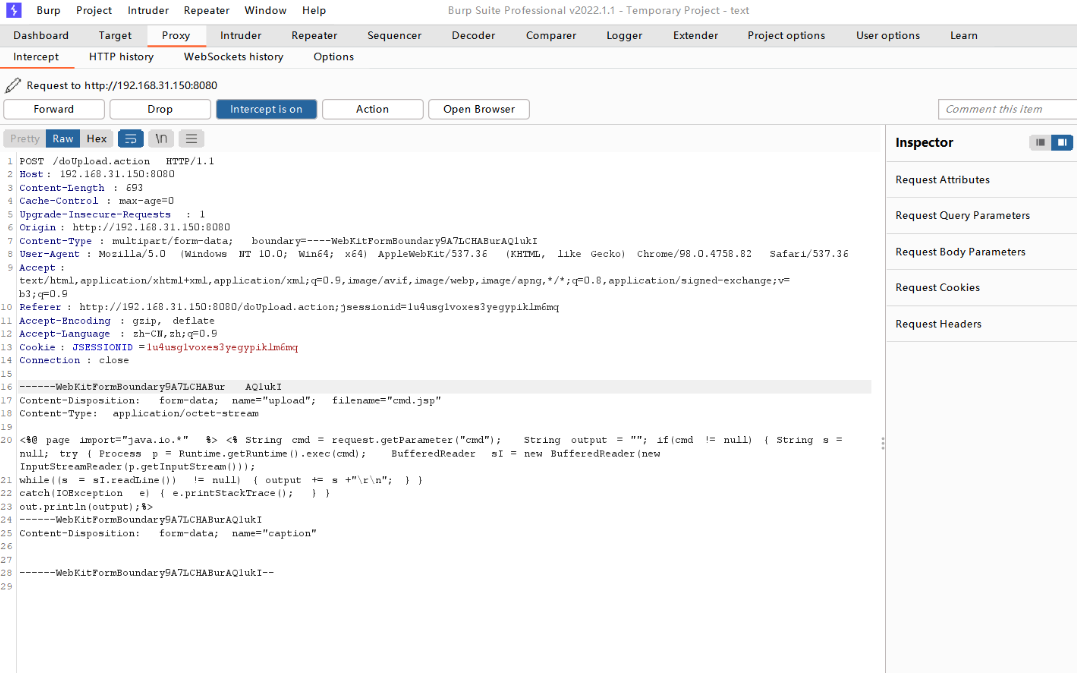Screen dimensions: 1077x673
Task: Open the proxy Options sub-tab
Action: pyautogui.click(x=334, y=57)
